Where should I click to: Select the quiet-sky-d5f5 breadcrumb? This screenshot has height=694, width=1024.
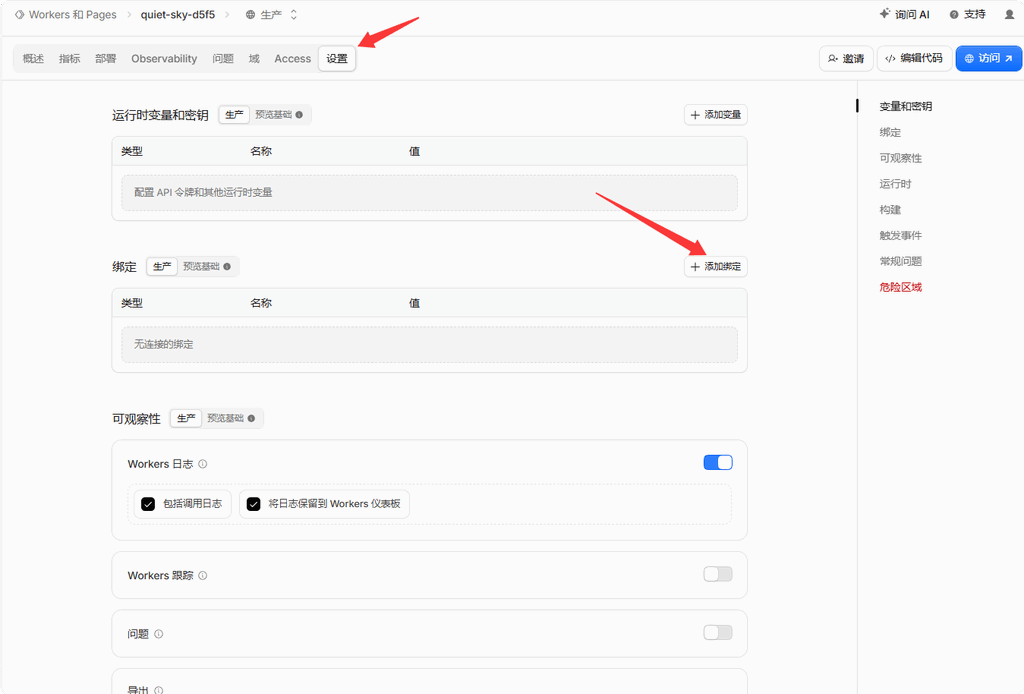pyautogui.click(x=178, y=14)
